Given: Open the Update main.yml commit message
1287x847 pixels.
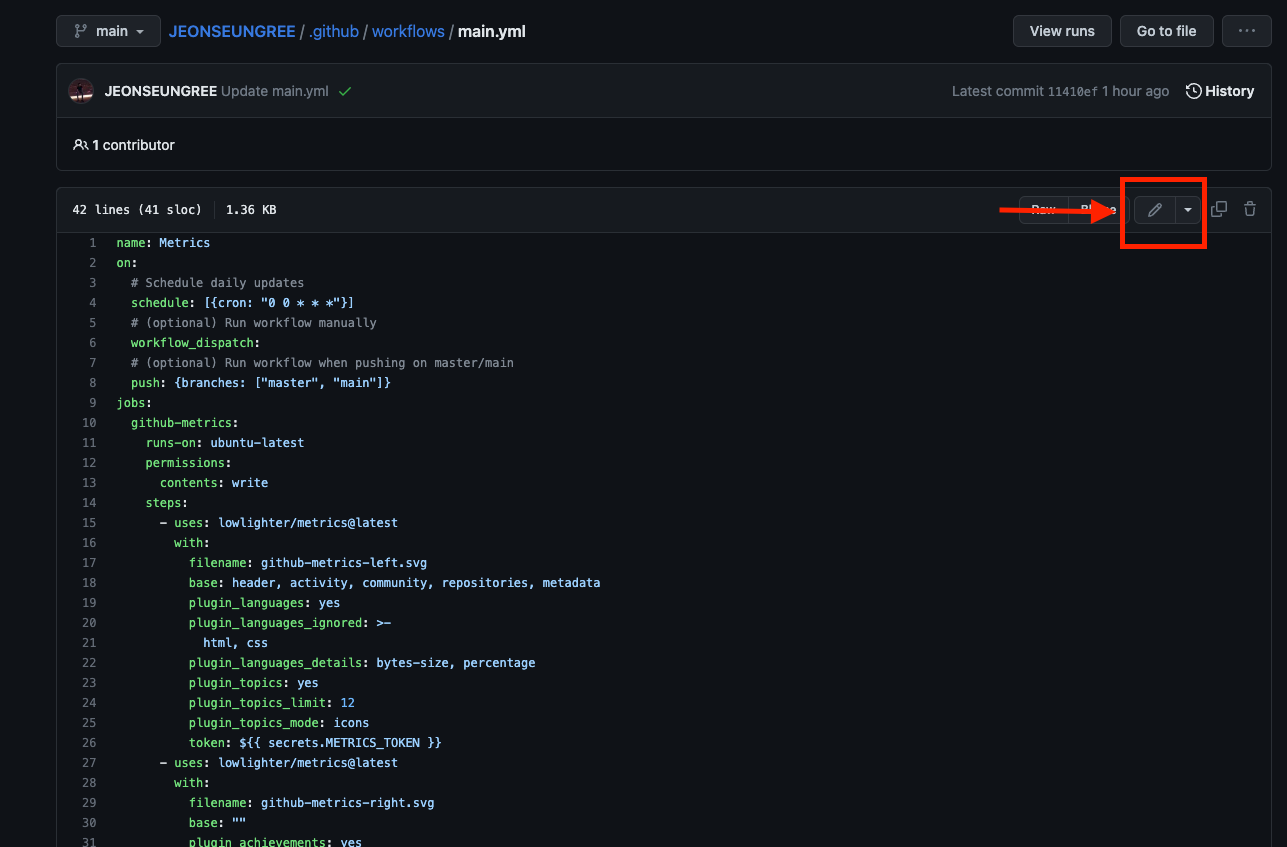Looking at the screenshot, I should tap(275, 91).
